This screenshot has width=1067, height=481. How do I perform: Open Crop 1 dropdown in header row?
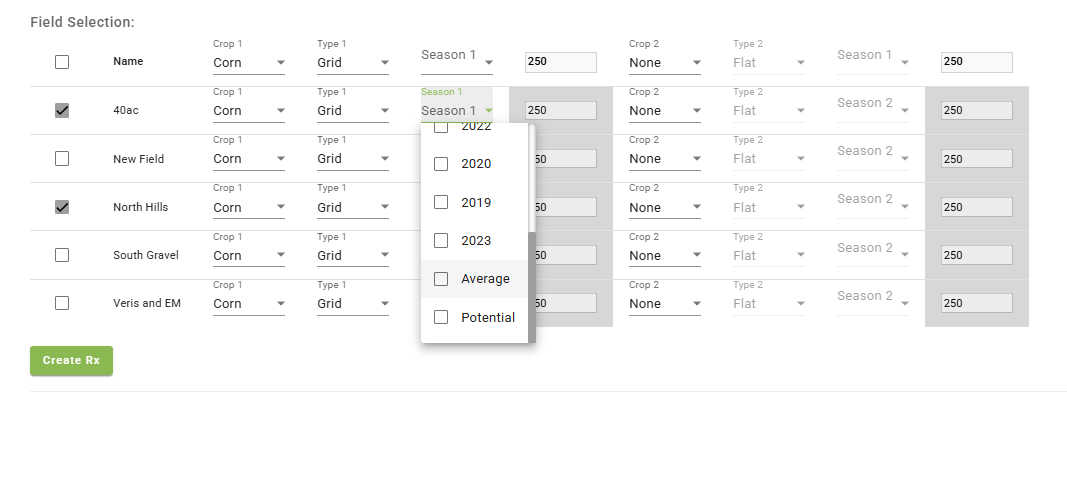(249, 63)
